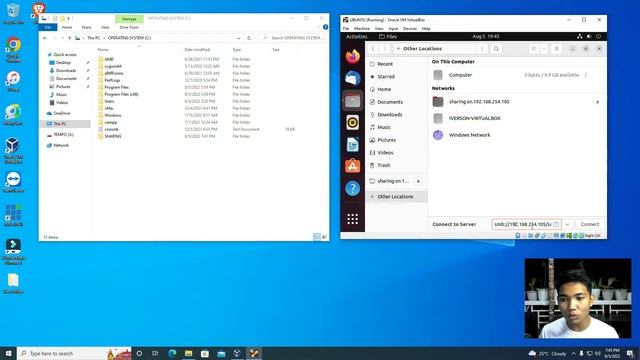Viewport: 640px width, 360px height.
Task: Select Other Locations in the Files sidebar
Action: [396, 197]
